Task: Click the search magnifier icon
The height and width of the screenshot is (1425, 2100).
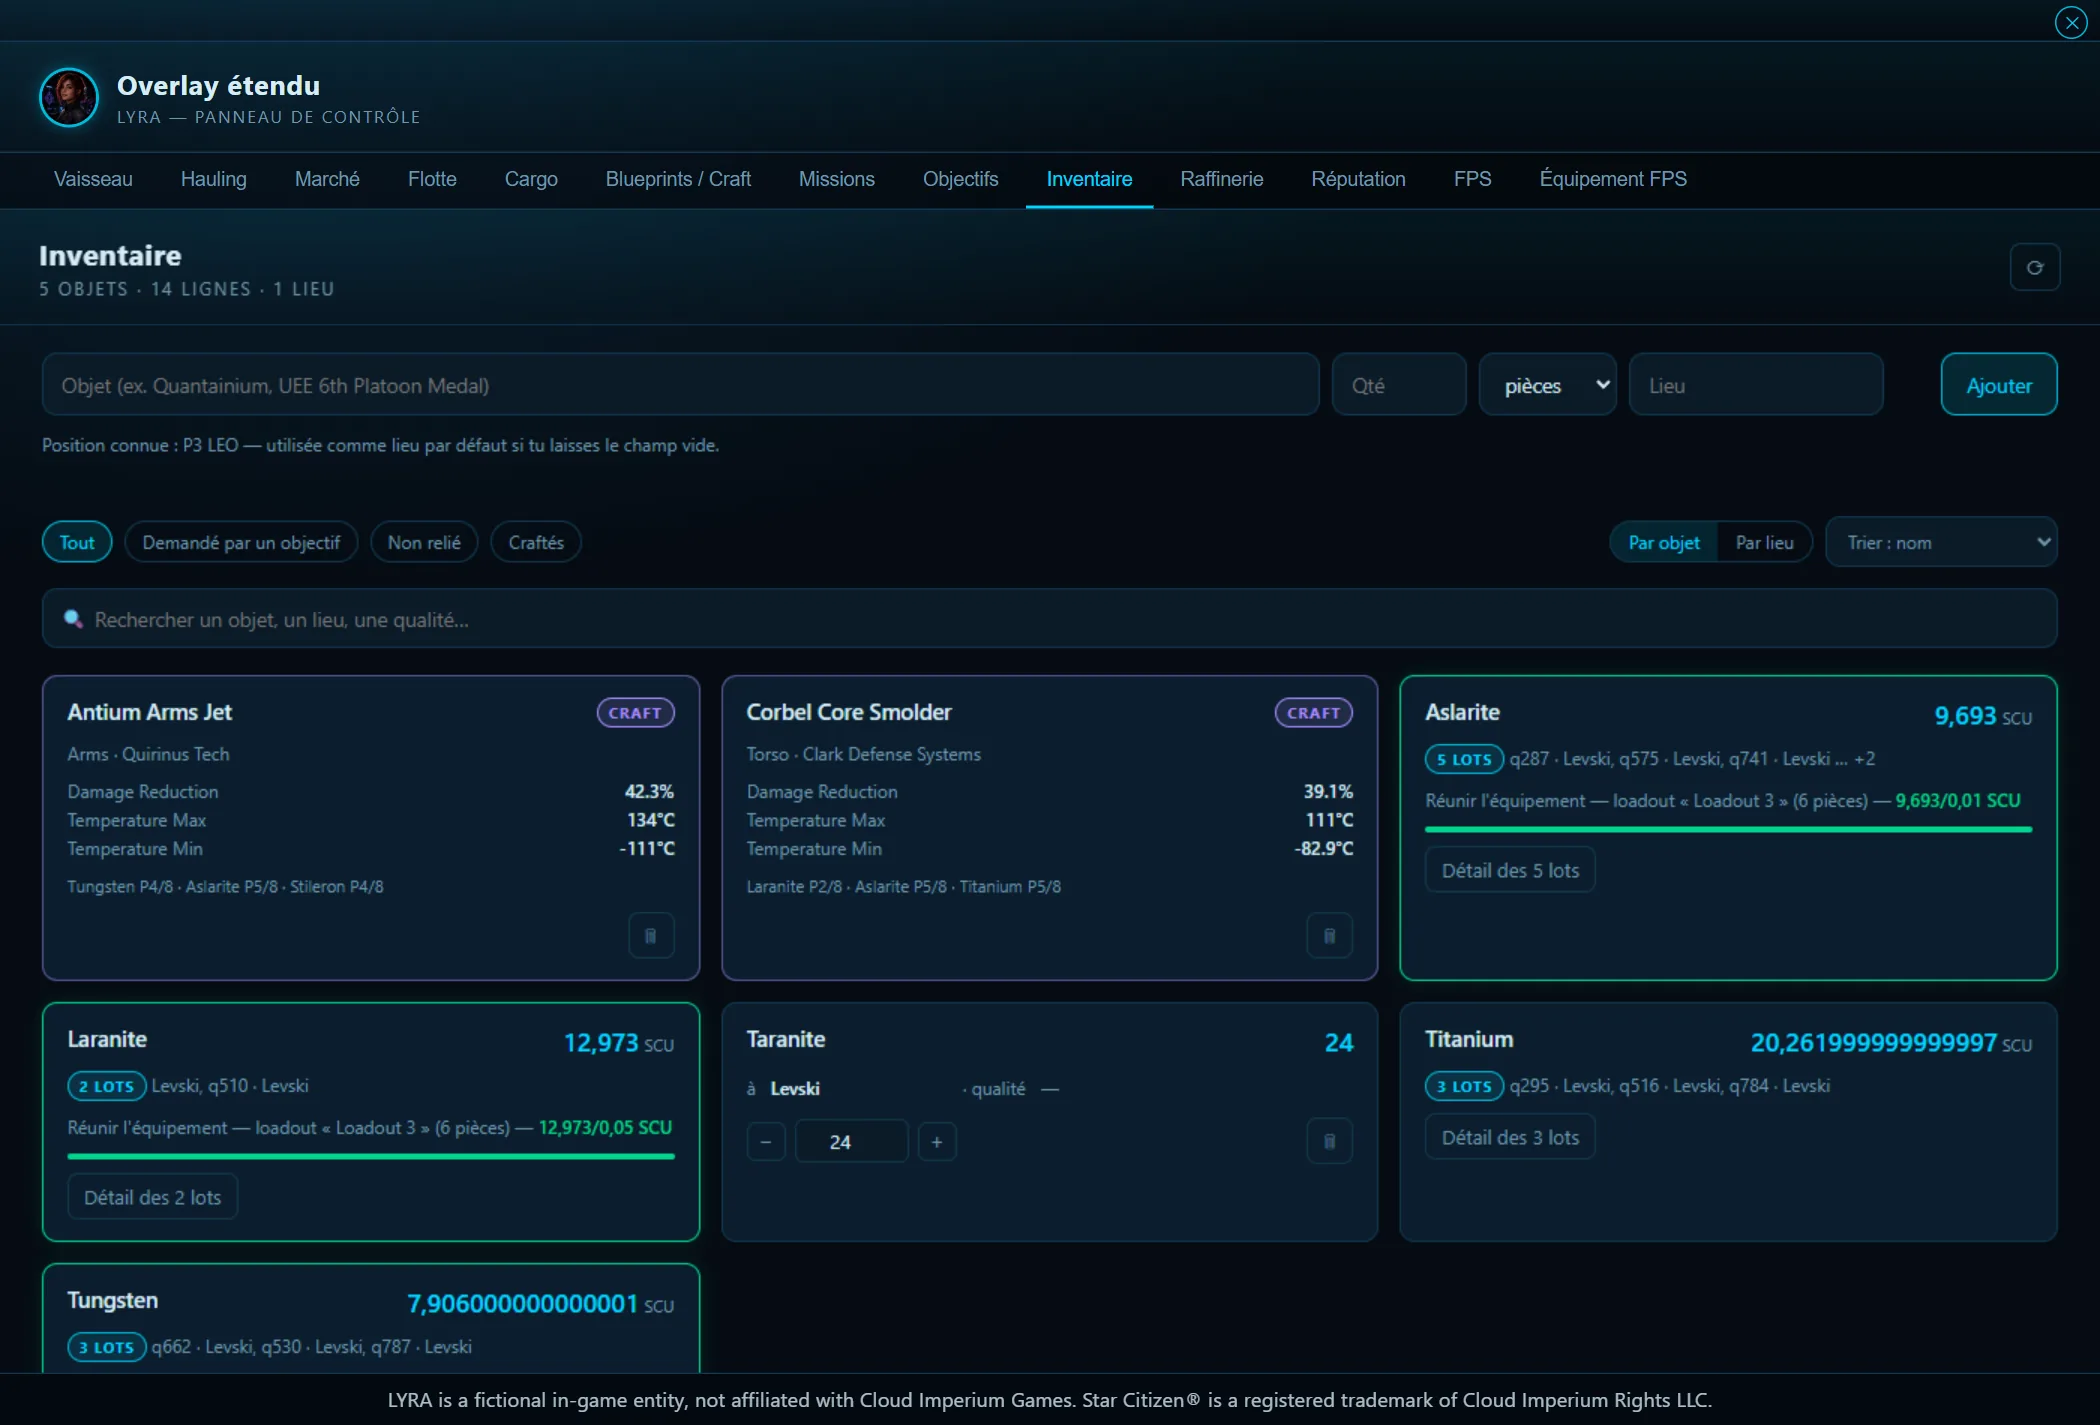Action: click(73, 619)
